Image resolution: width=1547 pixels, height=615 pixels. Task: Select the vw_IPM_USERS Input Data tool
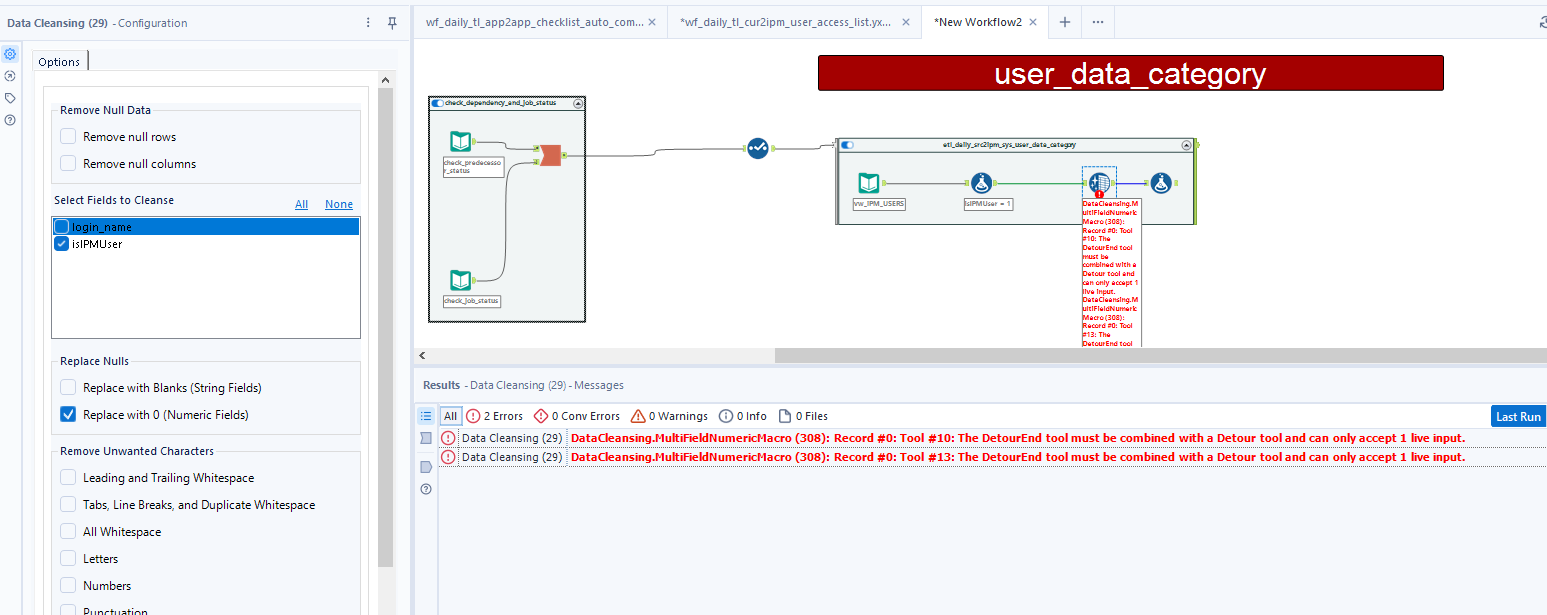869,183
